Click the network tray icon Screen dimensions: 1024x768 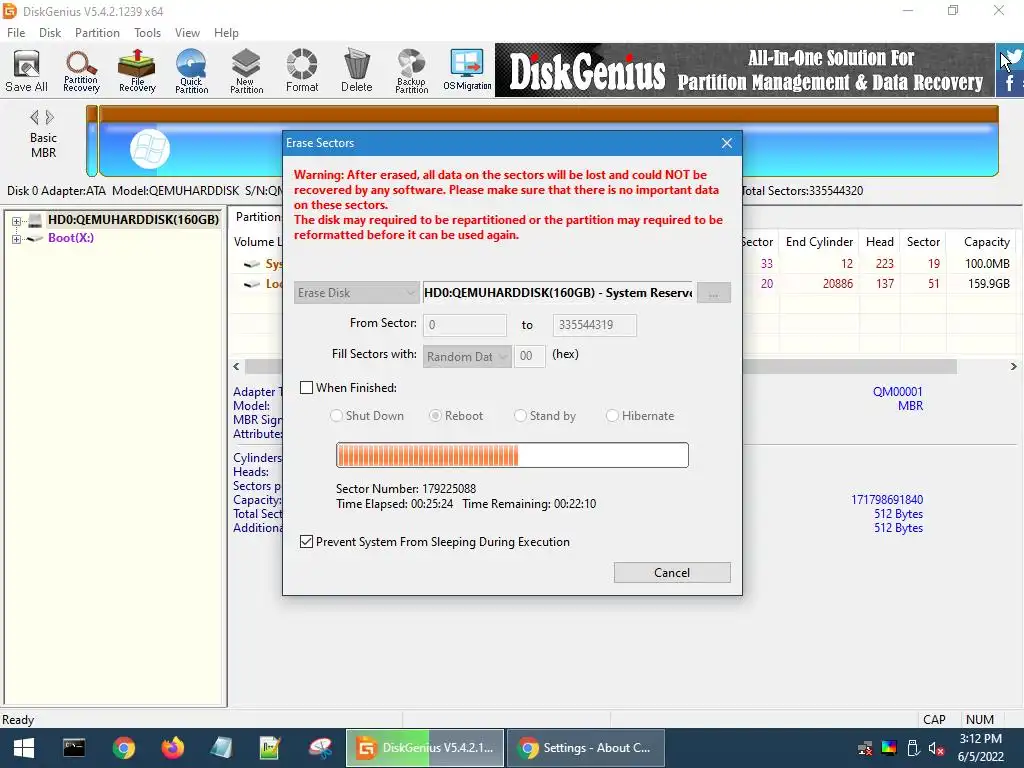point(865,748)
